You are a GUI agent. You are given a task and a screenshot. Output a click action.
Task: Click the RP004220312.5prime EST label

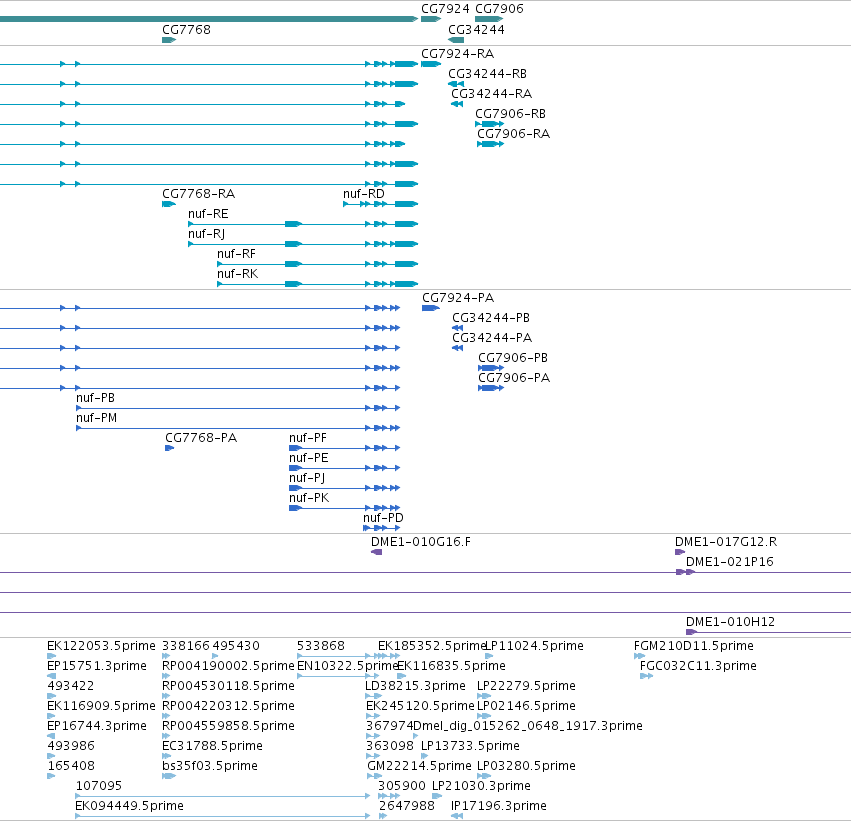coord(228,707)
